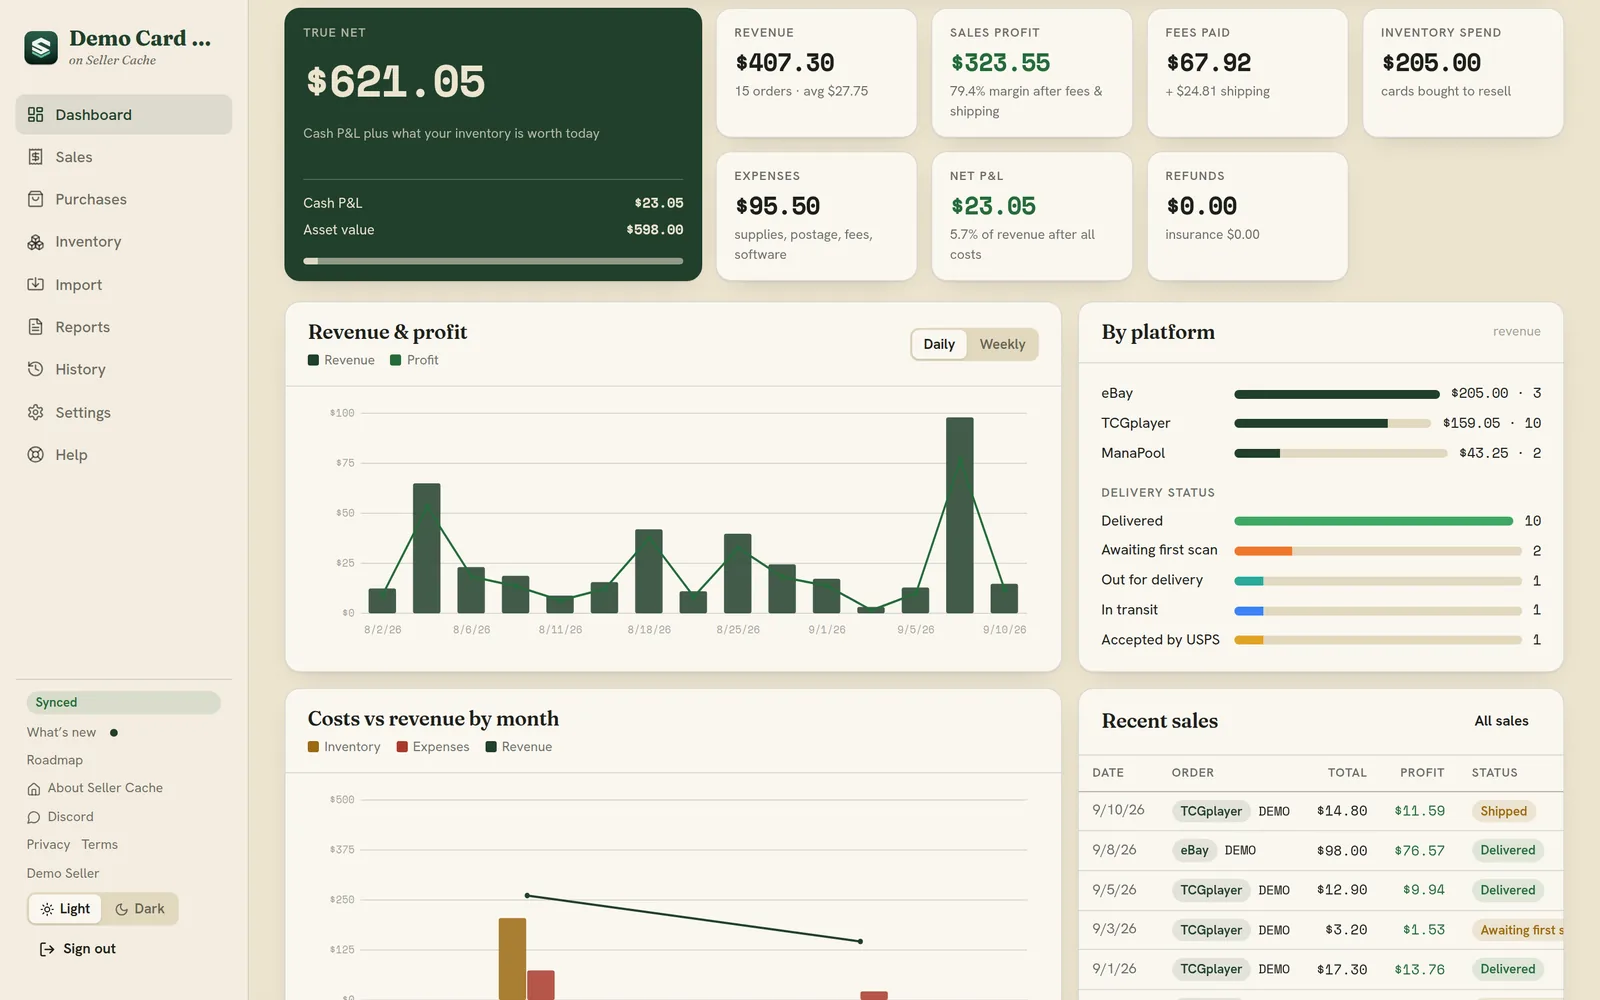The width and height of the screenshot is (1600, 1000).
Task: Open All sales link
Action: 1501,721
